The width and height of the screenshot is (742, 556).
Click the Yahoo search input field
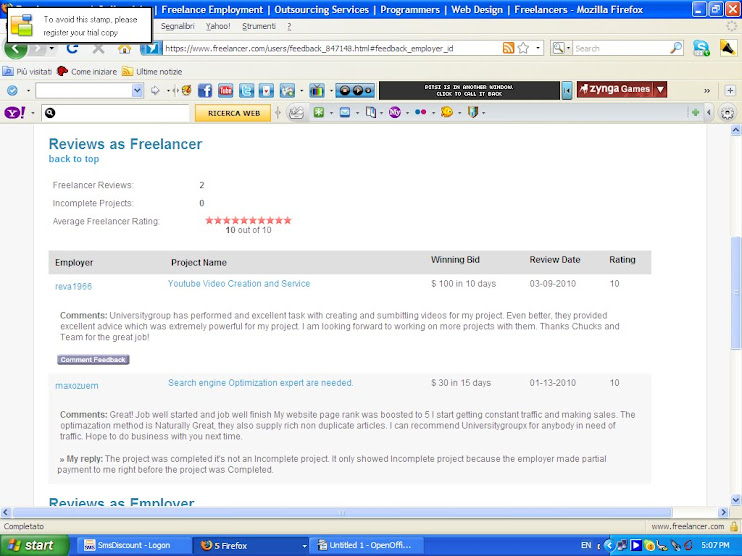point(116,113)
